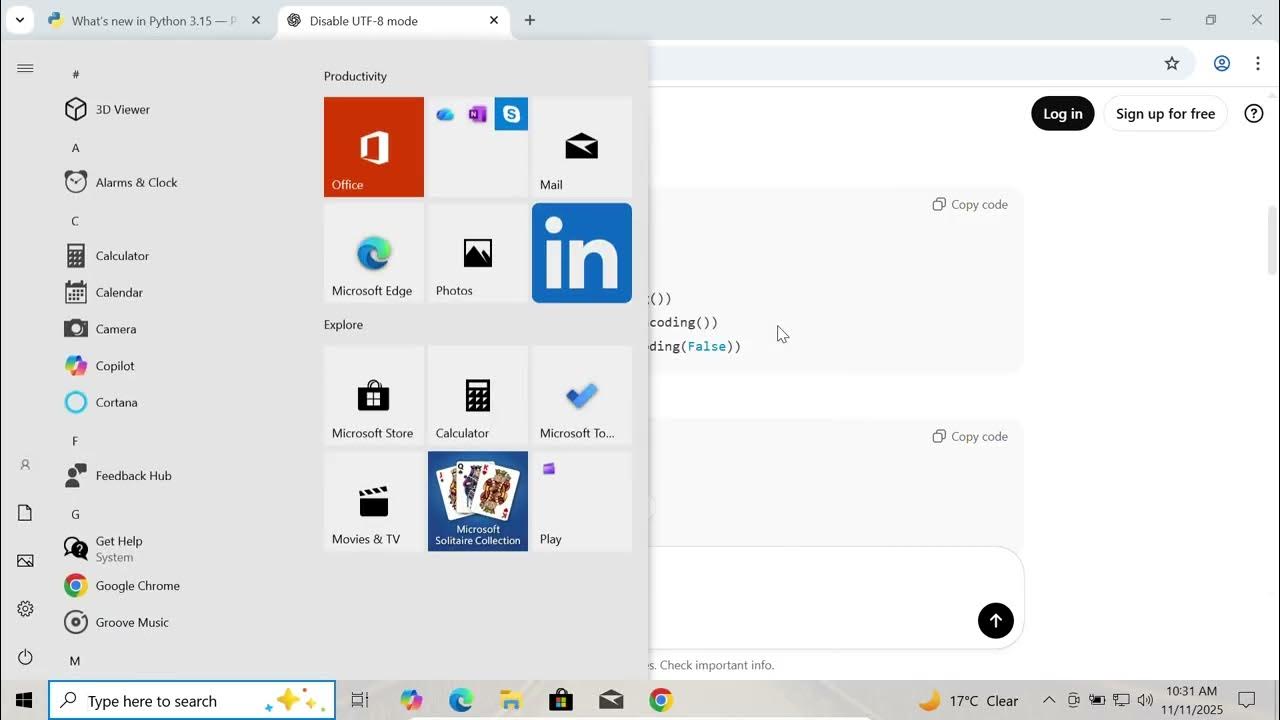Open the user account icon in Start
Viewport: 1280px width, 720px height.
[x=26, y=465]
